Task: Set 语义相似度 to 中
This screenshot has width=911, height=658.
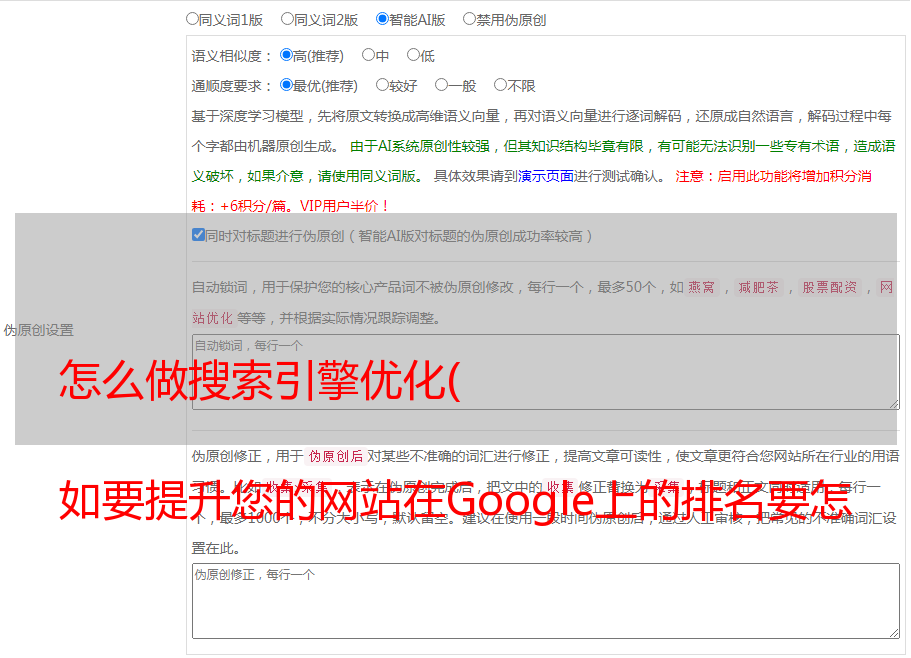Action: click(x=368, y=56)
